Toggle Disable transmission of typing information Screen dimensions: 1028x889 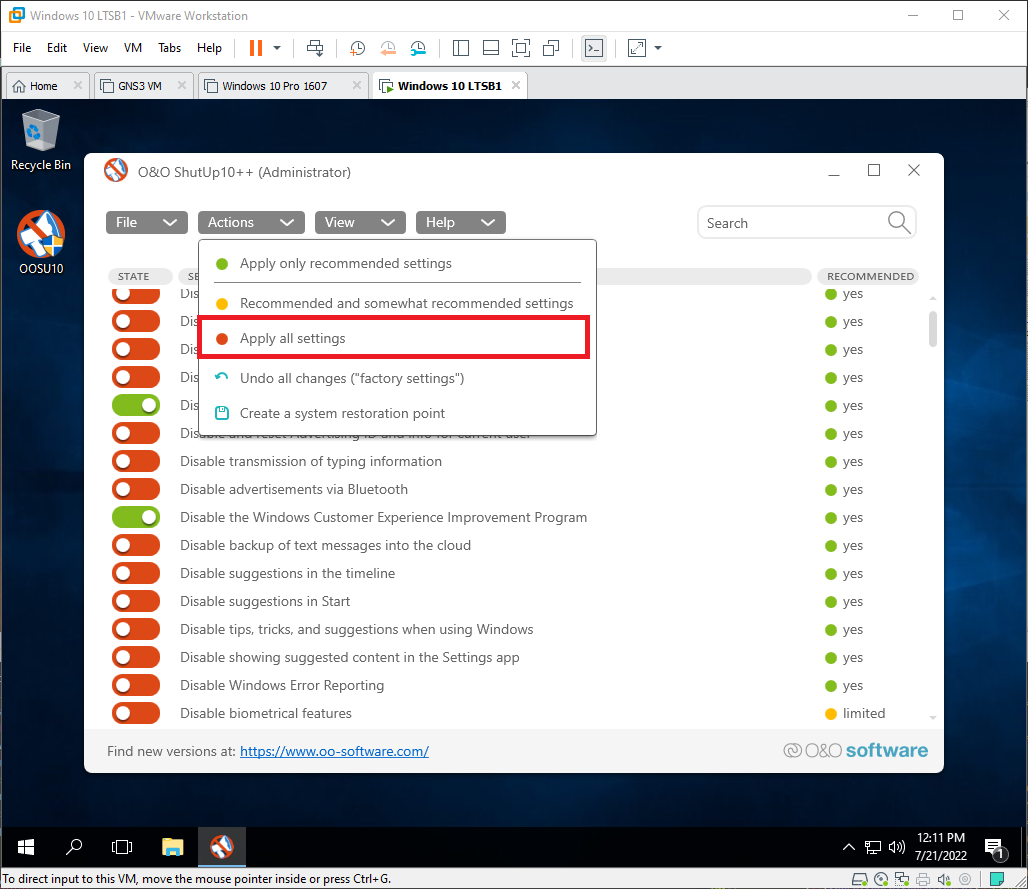(x=136, y=462)
